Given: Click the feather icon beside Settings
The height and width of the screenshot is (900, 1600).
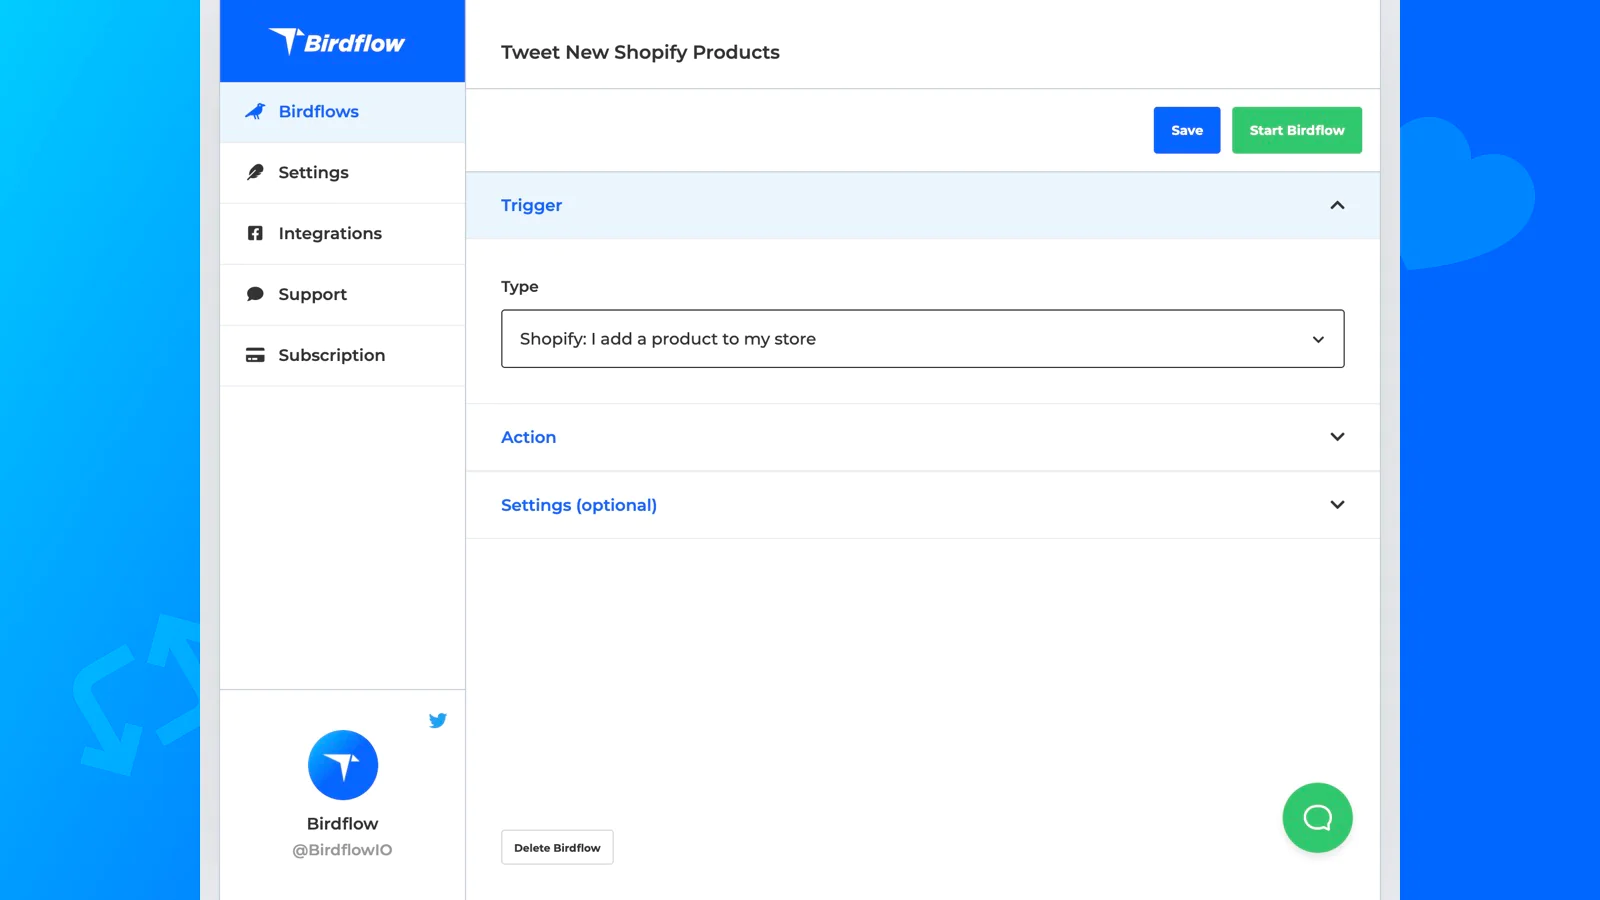Looking at the screenshot, I should click(255, 172).
